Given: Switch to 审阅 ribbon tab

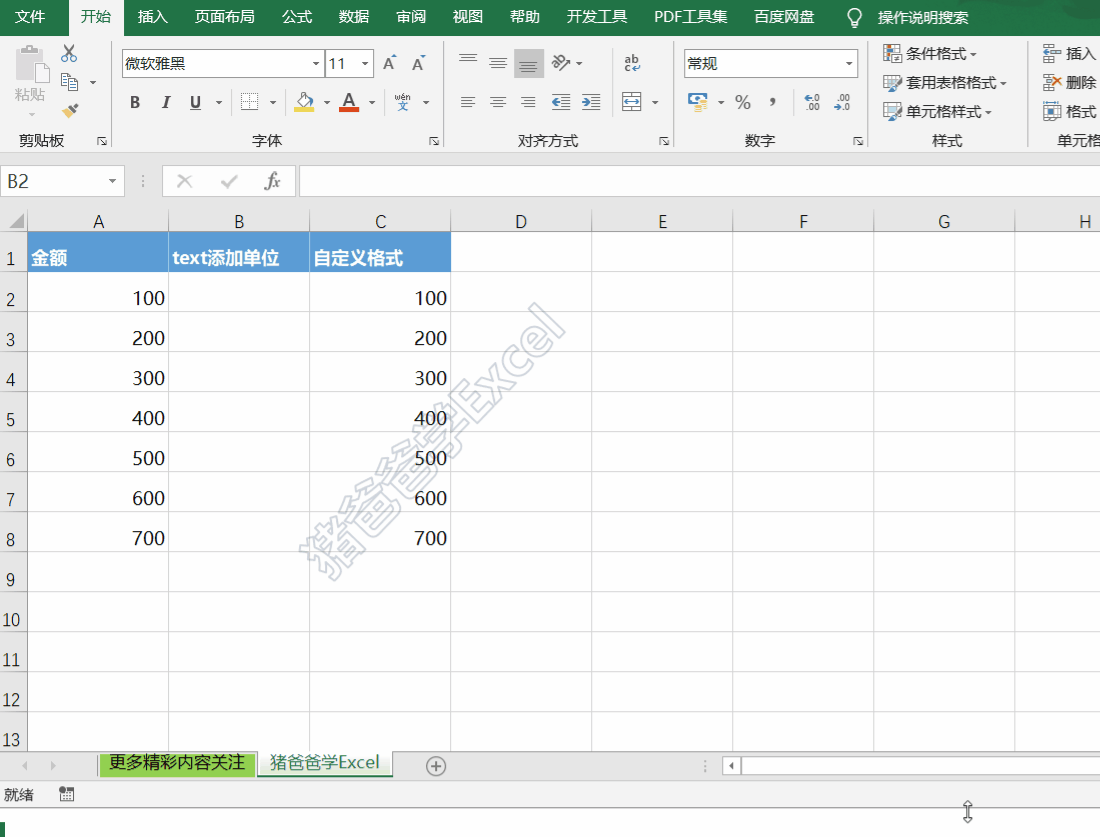Looking at the screenshot, I should point(411,17).
